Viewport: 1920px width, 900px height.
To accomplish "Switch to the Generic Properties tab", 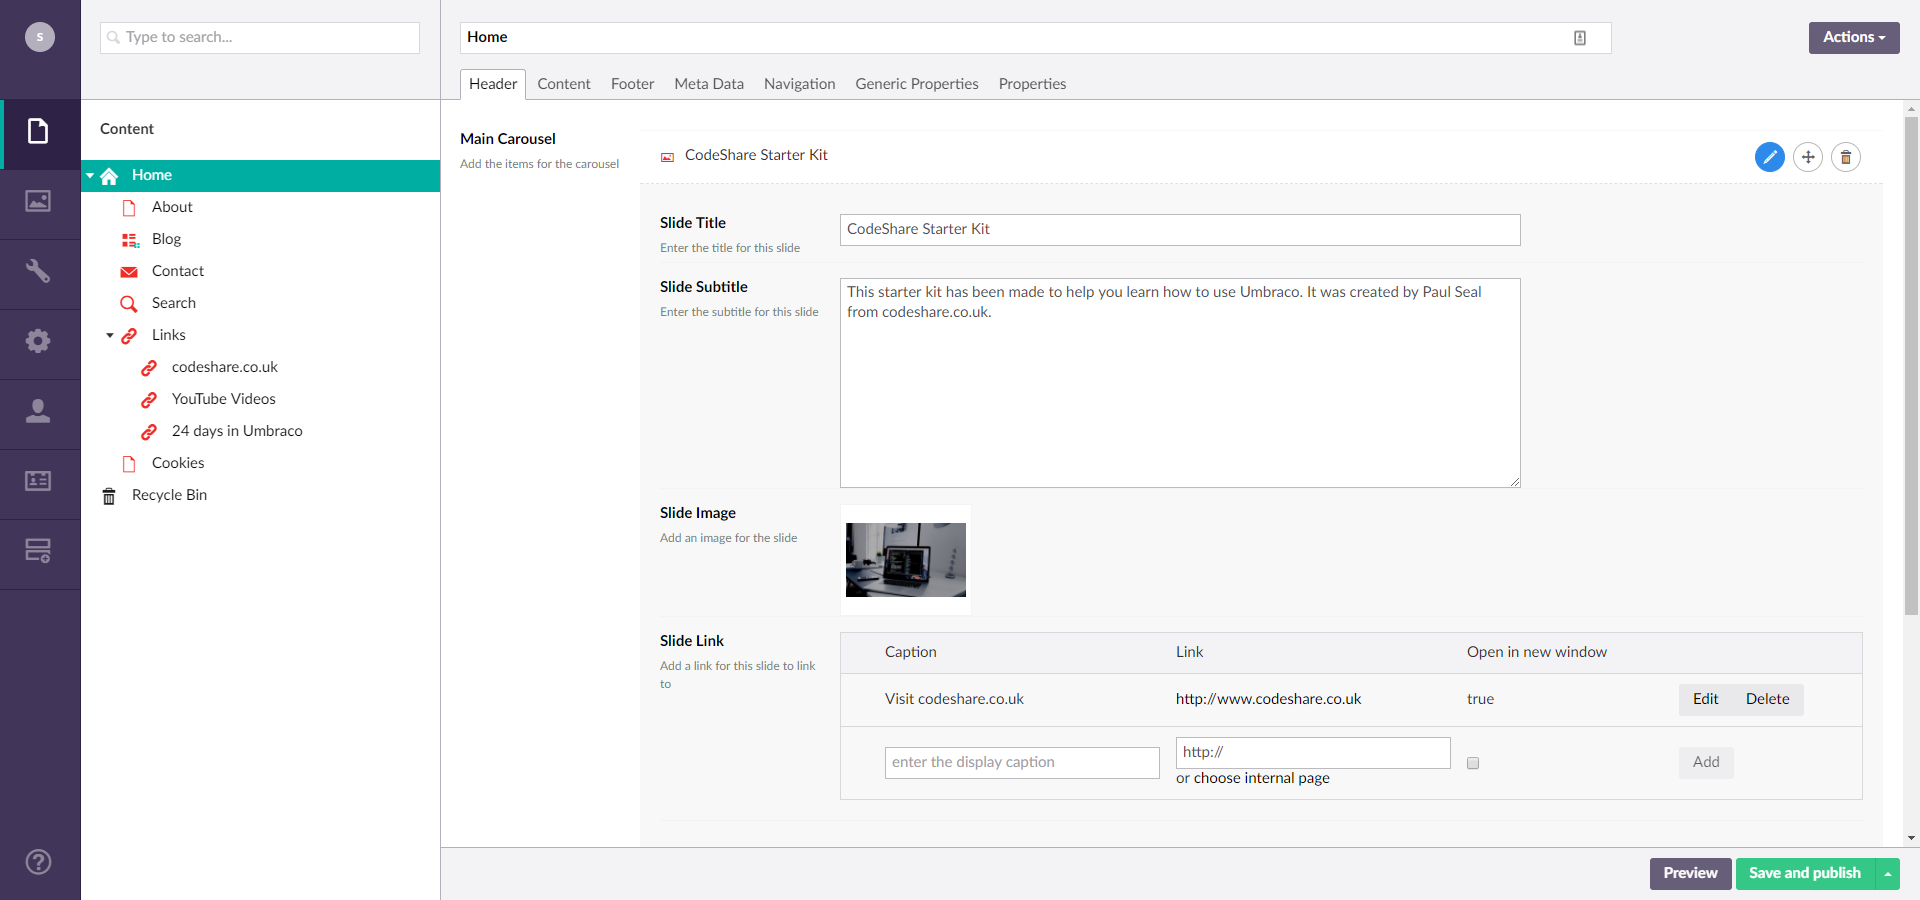I will [x=917, y=84].
